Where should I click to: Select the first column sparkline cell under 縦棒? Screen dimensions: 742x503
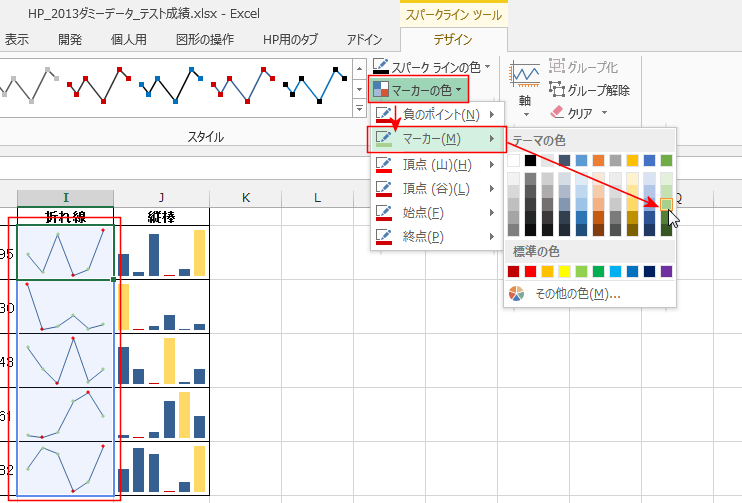click(x=161, y=252)
